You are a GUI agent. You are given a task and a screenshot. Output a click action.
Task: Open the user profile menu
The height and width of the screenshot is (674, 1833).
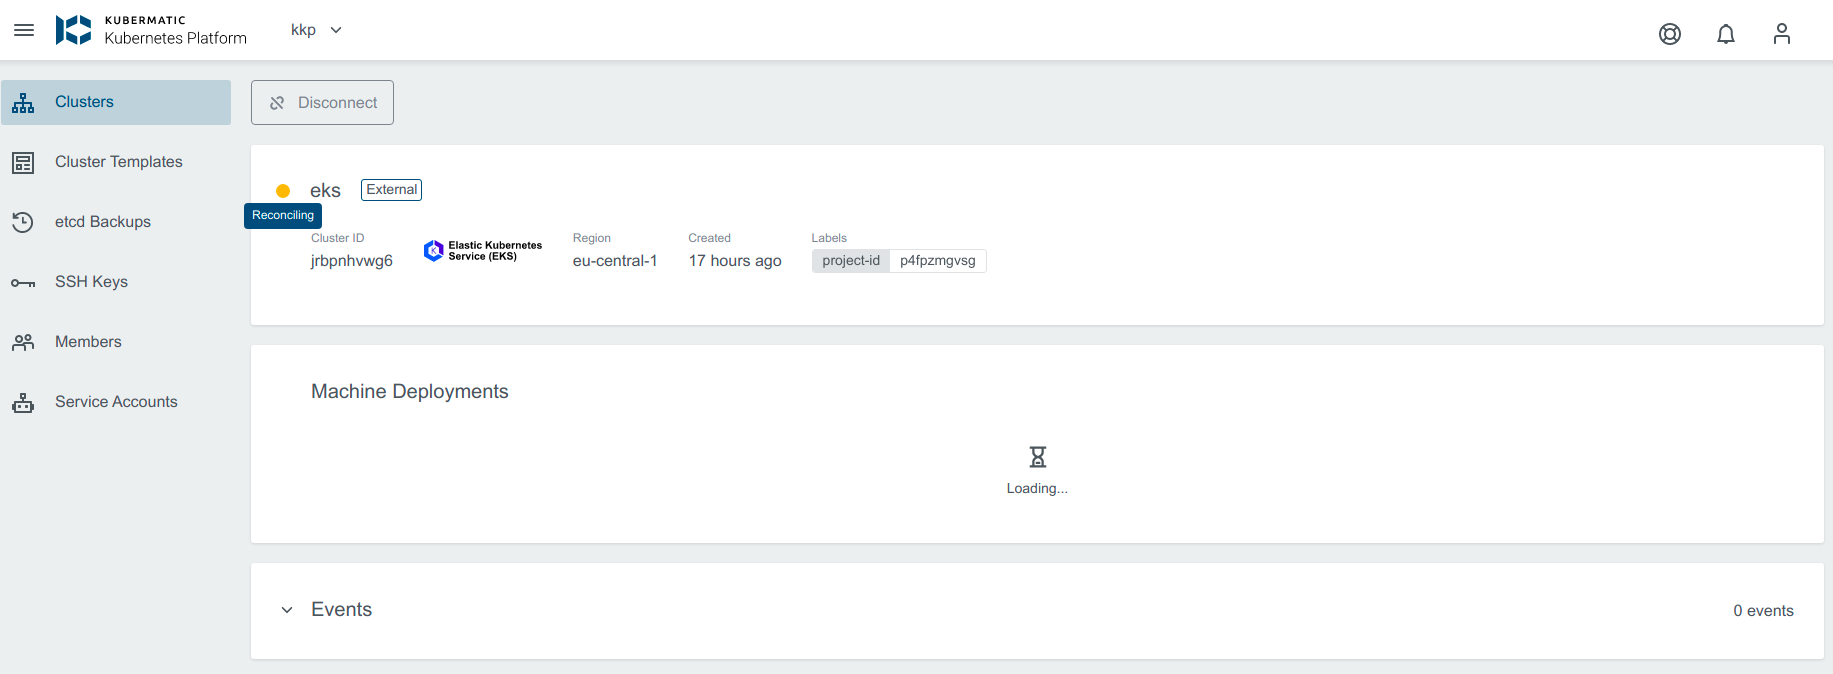click(x=1781, y=34)
